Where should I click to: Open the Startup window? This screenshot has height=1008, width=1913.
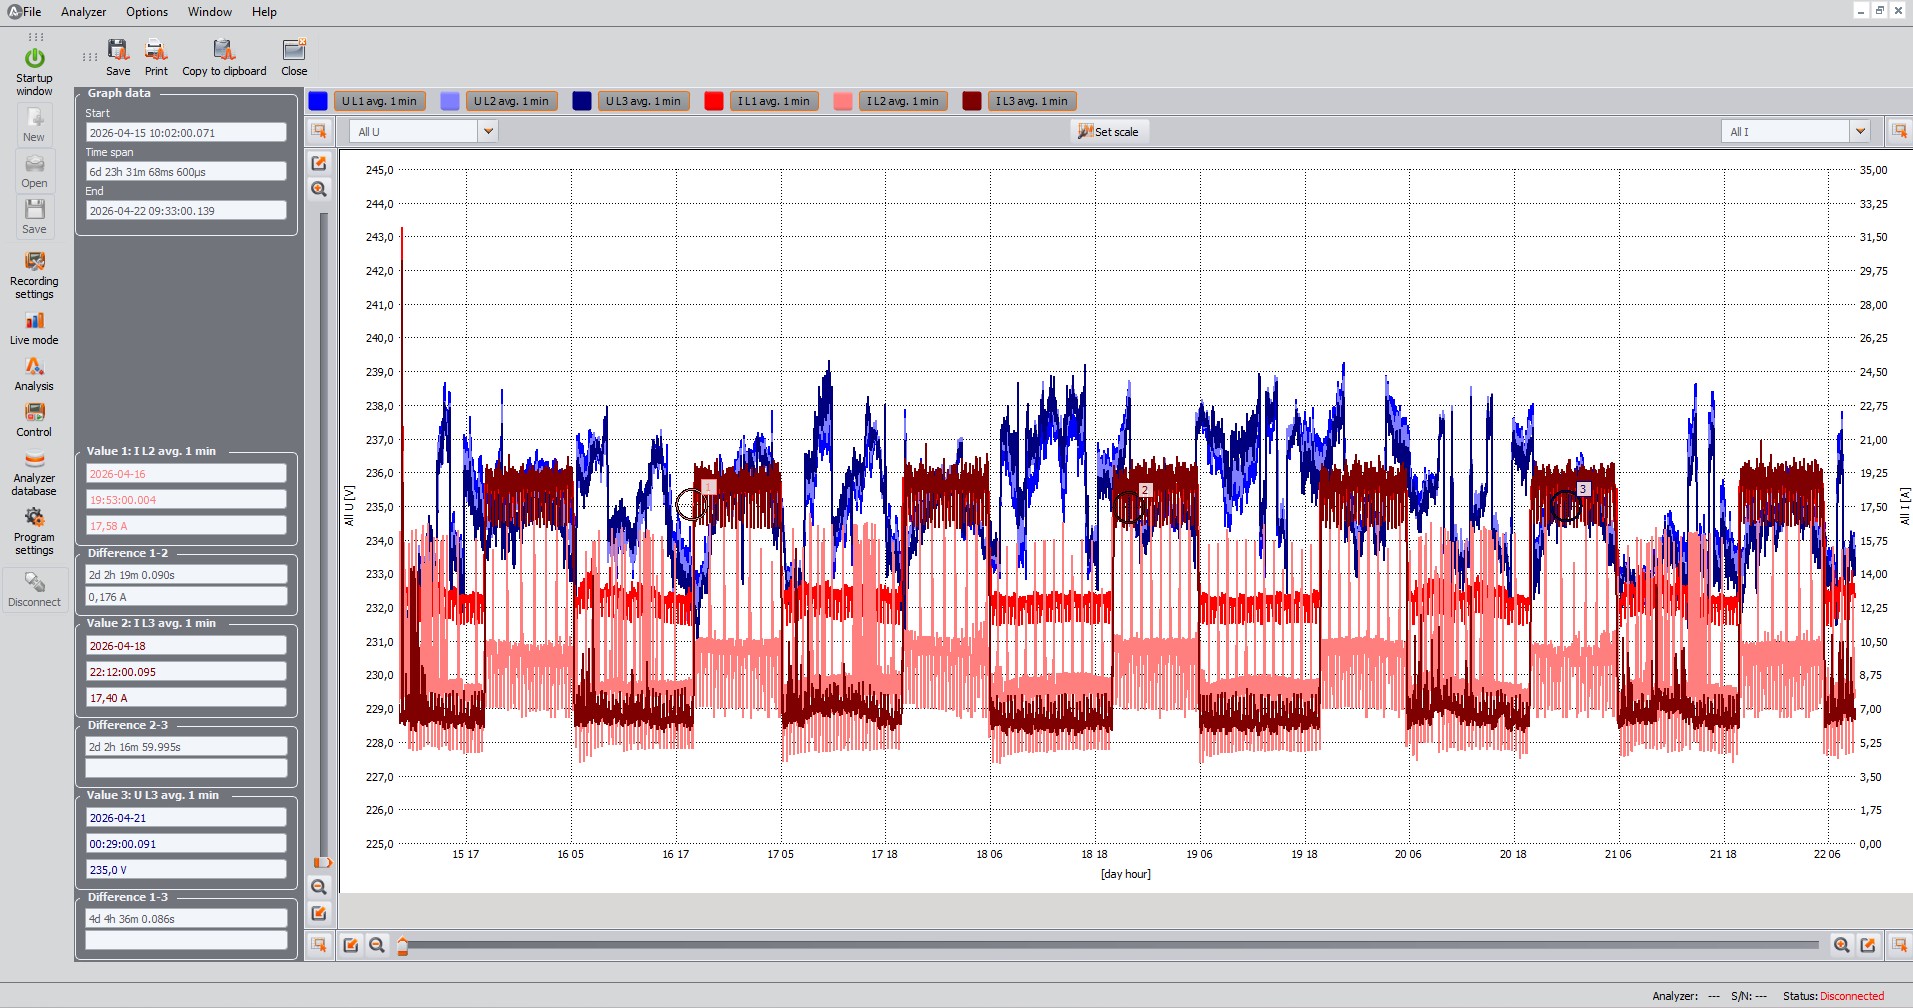(x=34, y=70)
